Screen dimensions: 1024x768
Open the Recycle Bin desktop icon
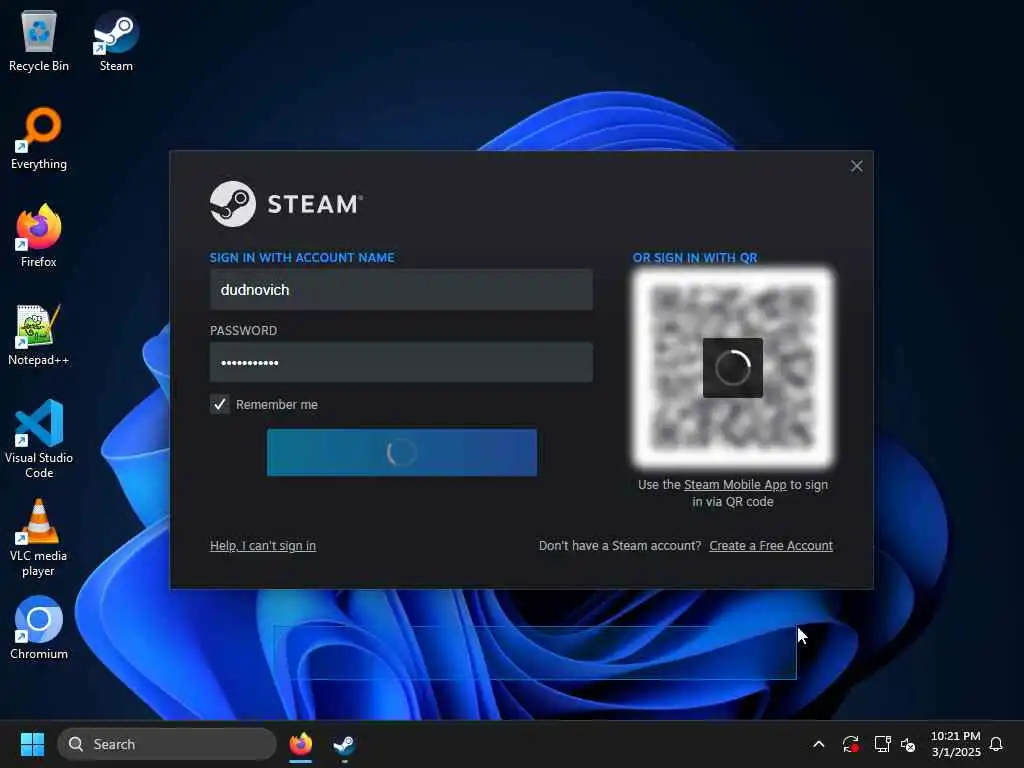click(39, 40)
